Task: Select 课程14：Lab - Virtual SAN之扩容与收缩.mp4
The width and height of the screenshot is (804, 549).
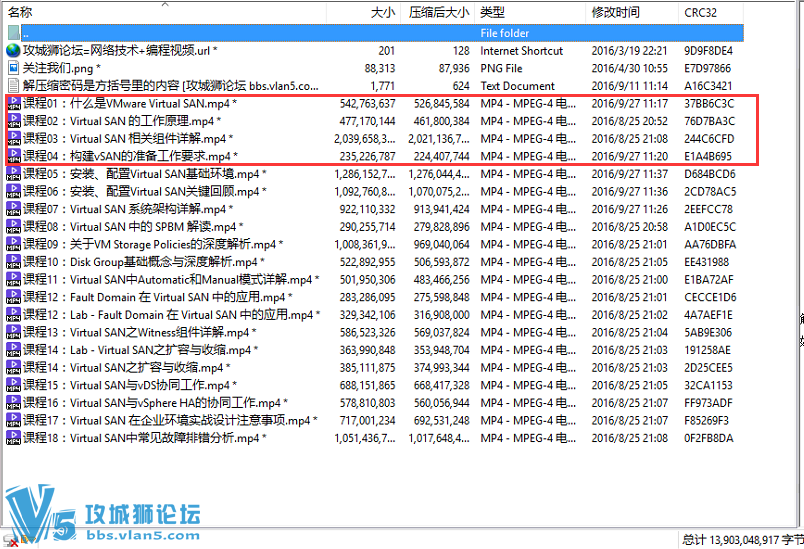Action: [140, 350]
